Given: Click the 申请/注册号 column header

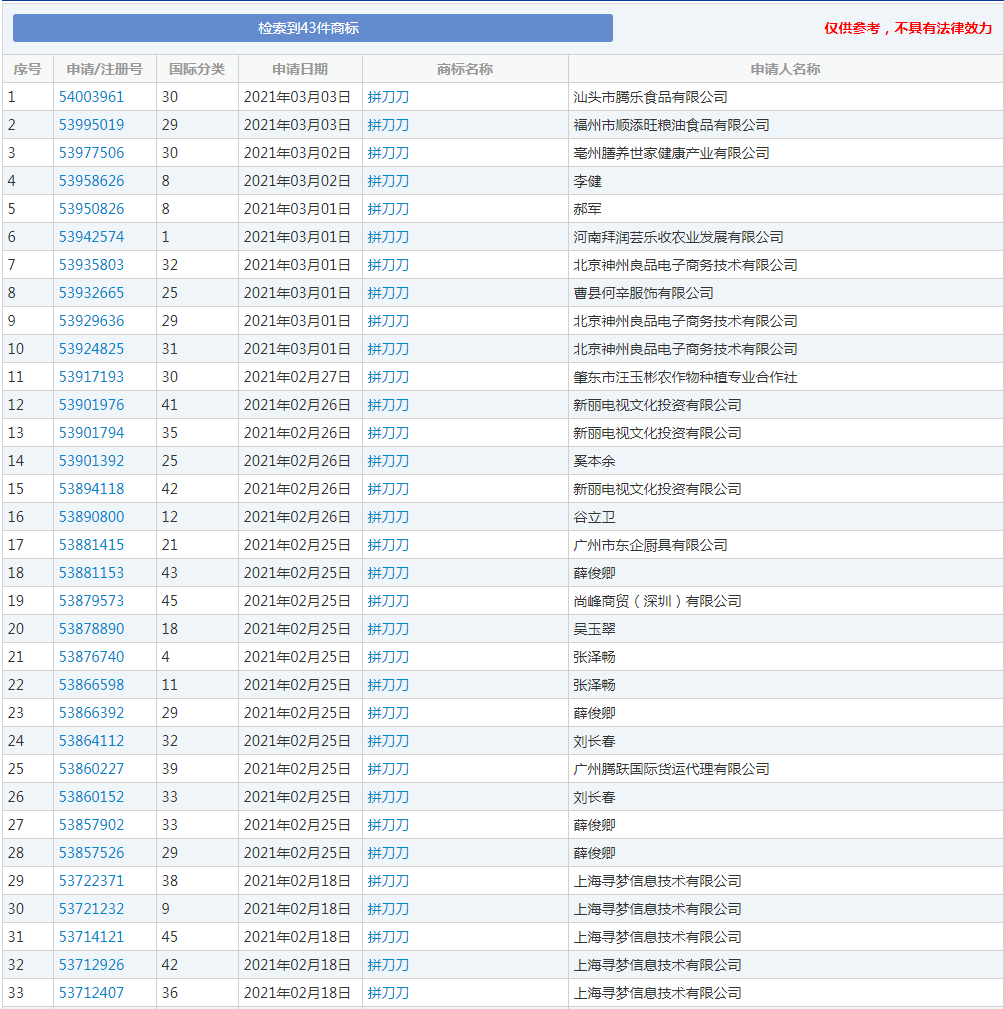Looking at the screenshot, I should pyautogui.click(x=104, y=69).
